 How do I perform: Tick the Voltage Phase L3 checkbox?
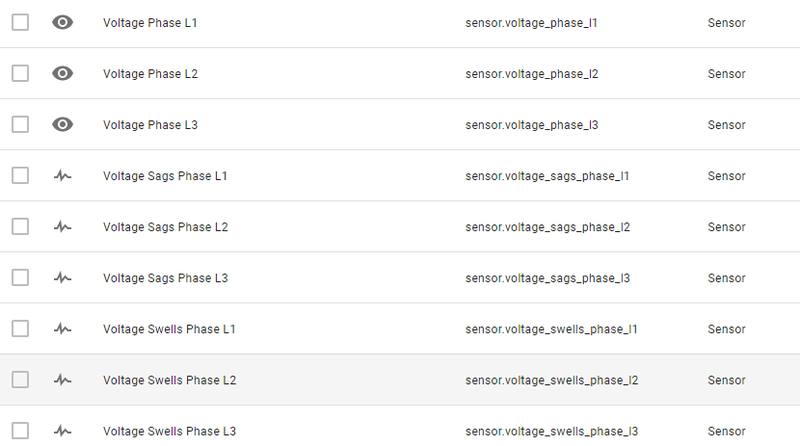[20, 124]
